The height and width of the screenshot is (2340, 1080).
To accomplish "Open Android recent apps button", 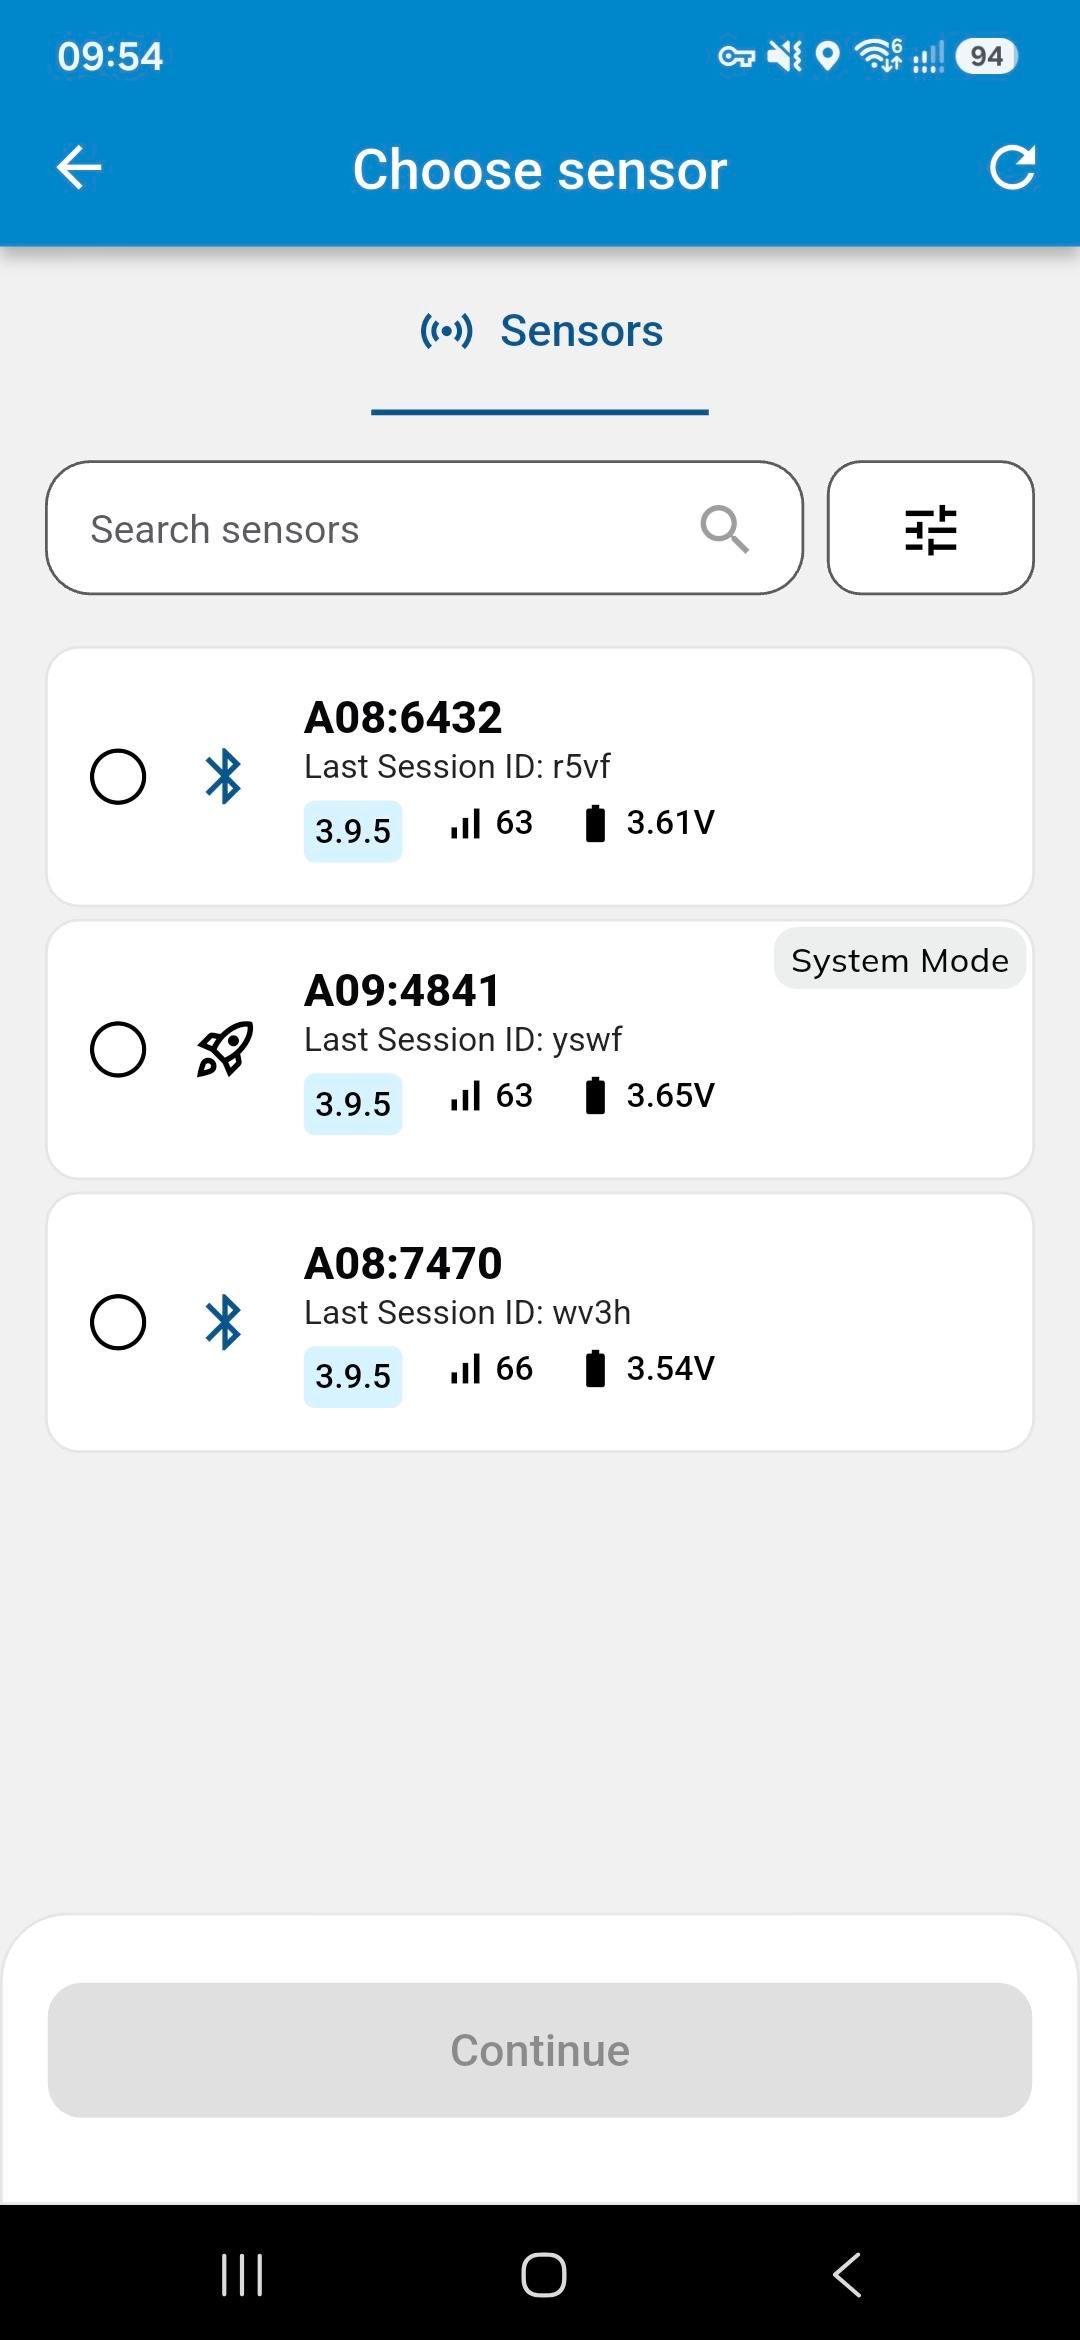I will 241,2274.
